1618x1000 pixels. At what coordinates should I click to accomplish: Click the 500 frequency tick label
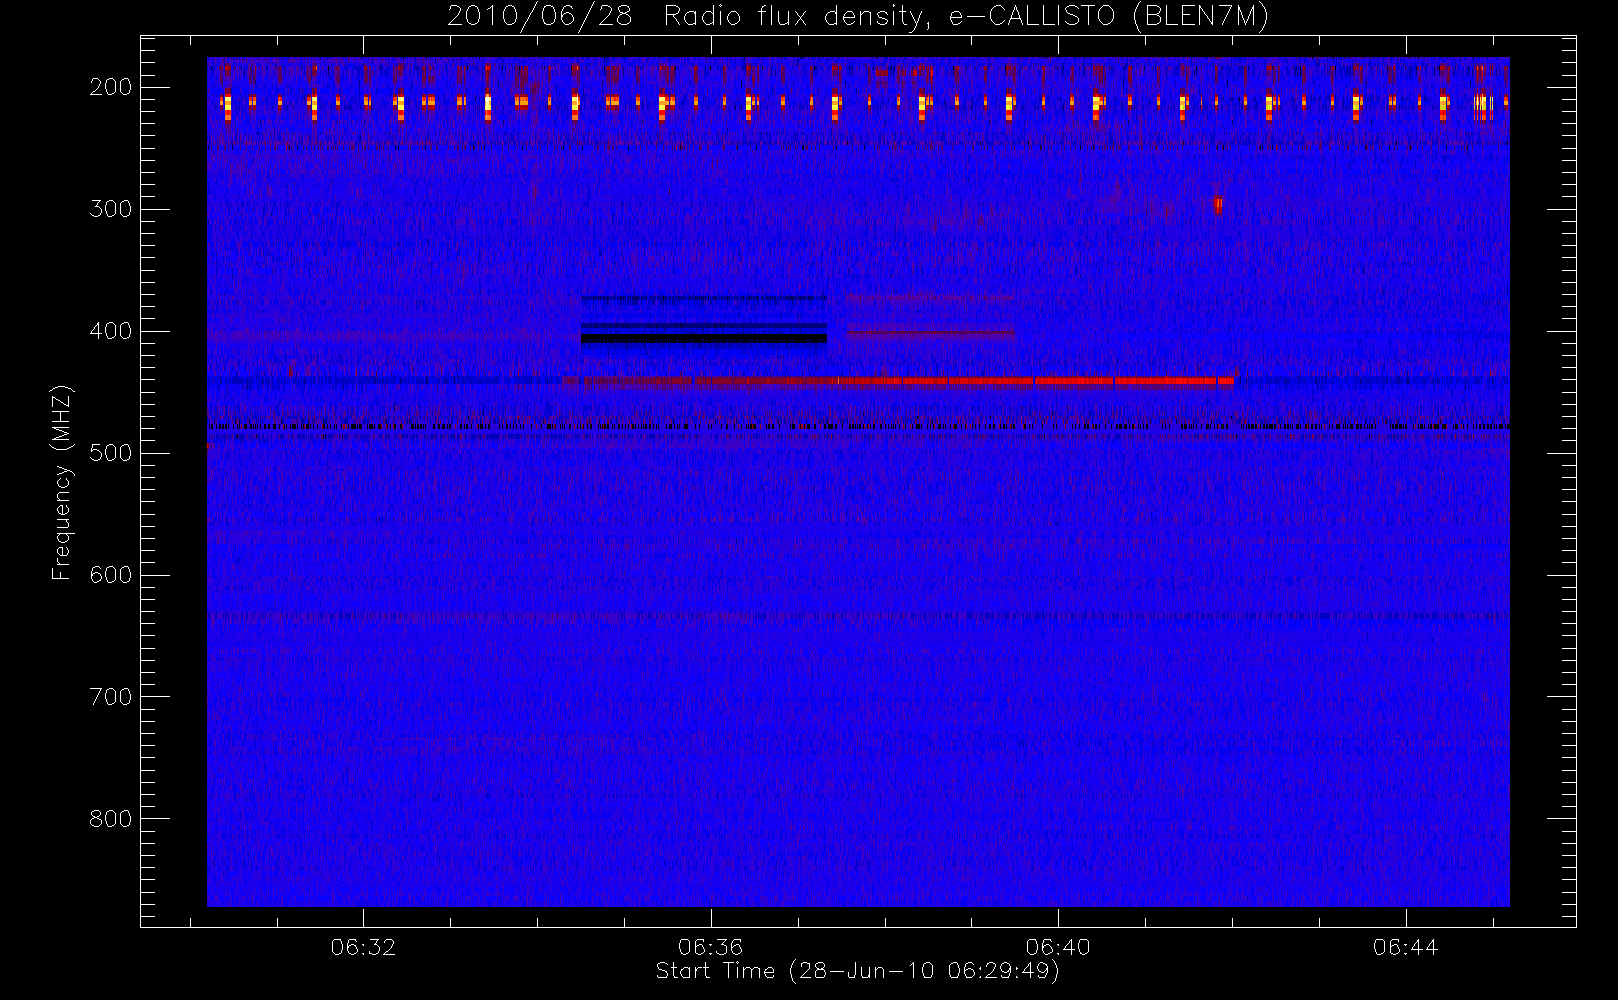(111, 453)
